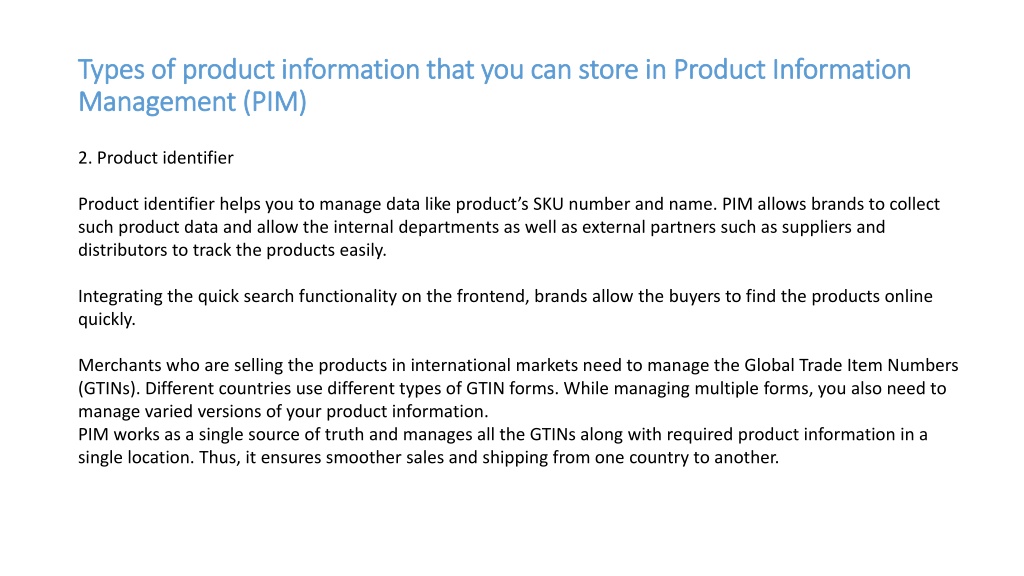1024x576 pixels.
Task: Click the slide title about Product Information Management
Action: point(494,86)
